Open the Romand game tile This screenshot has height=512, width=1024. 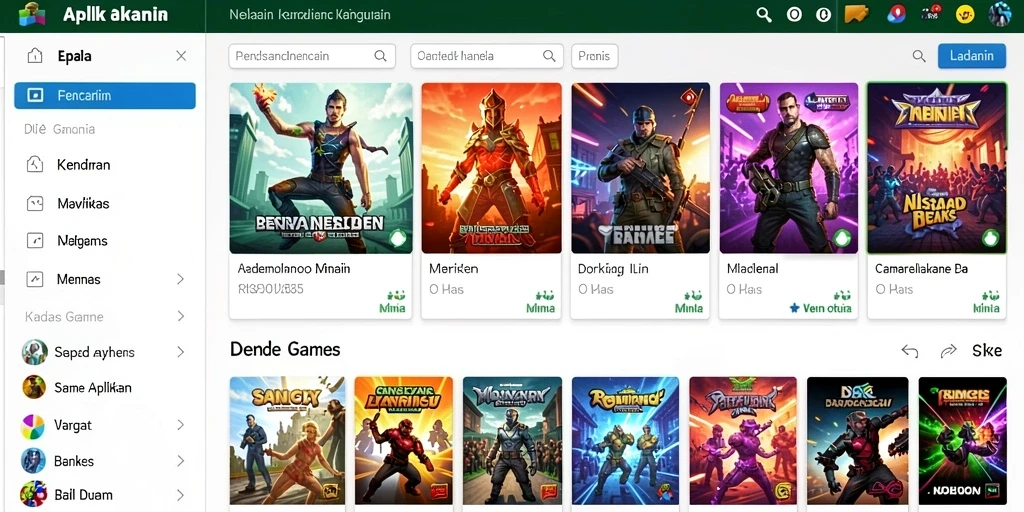pyautogui.click(x=625, y=440)
